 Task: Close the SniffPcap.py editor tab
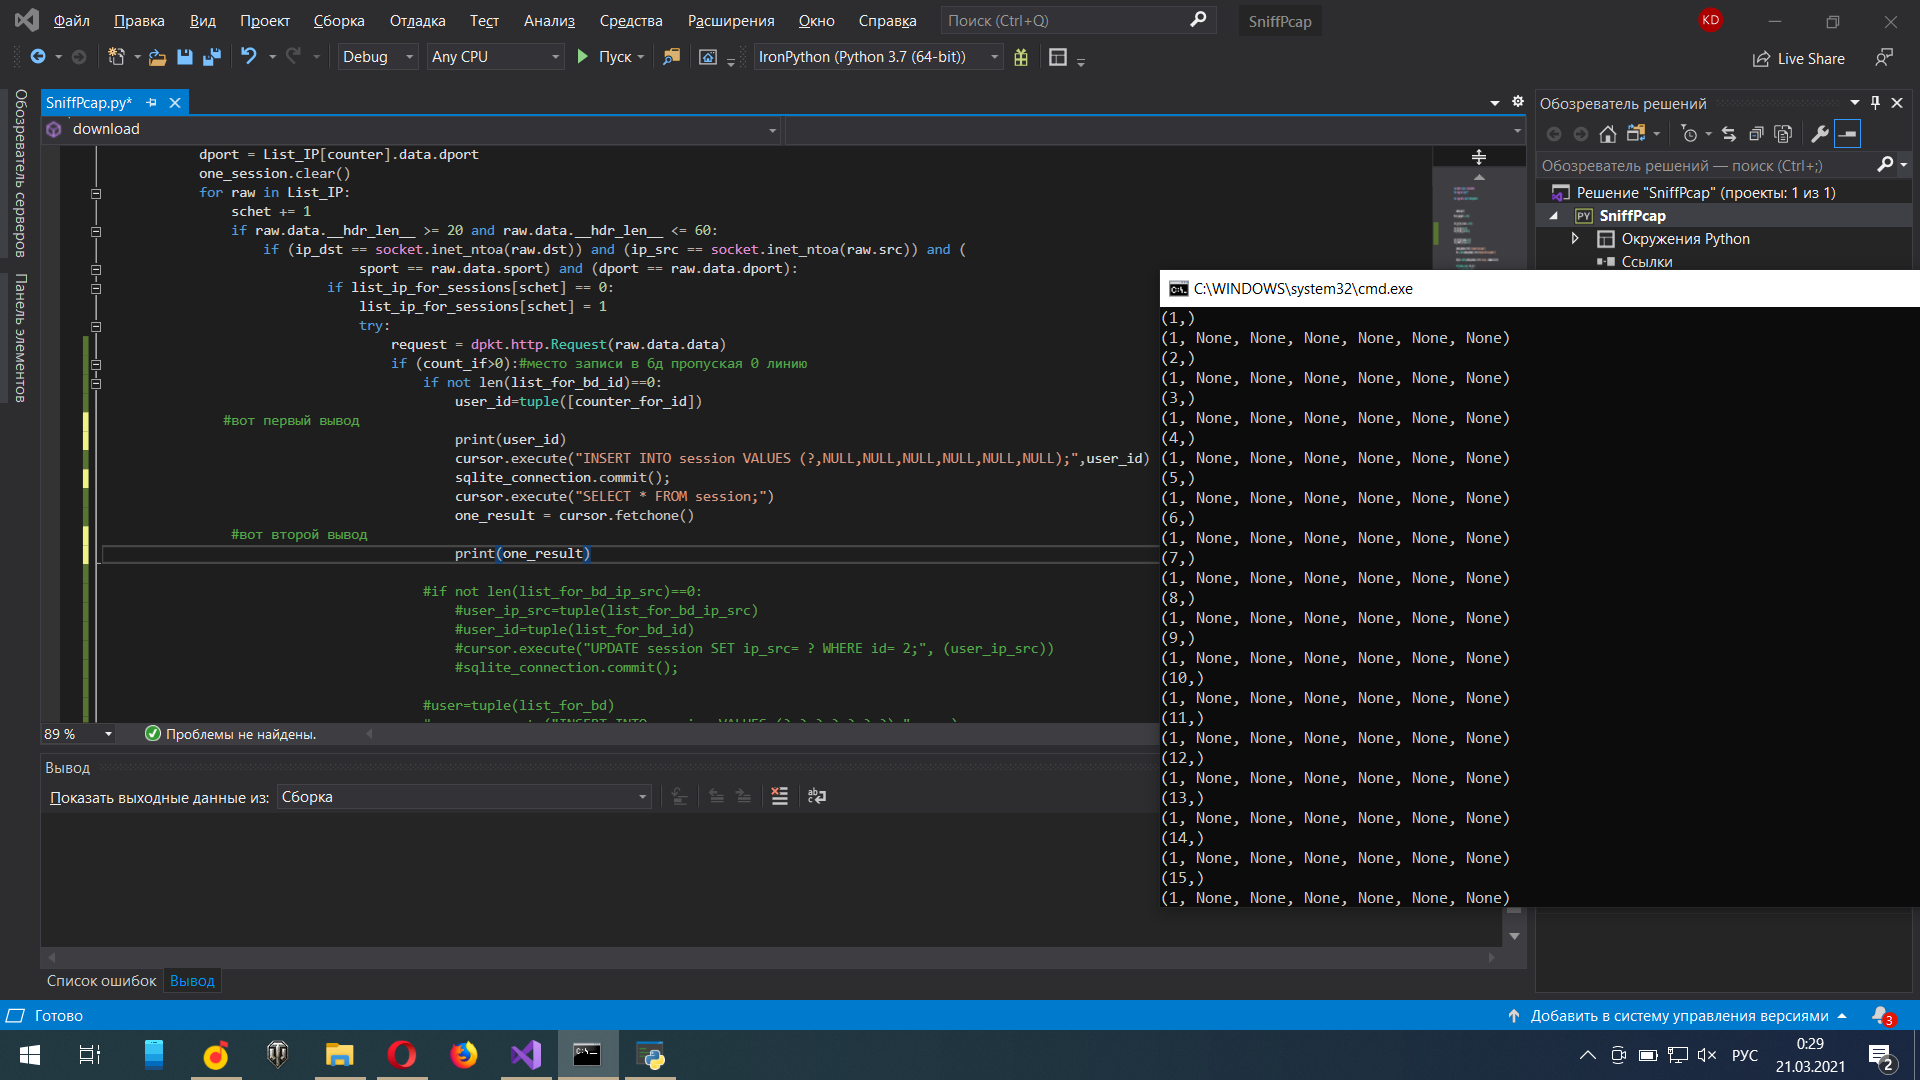tap(175, 103)
